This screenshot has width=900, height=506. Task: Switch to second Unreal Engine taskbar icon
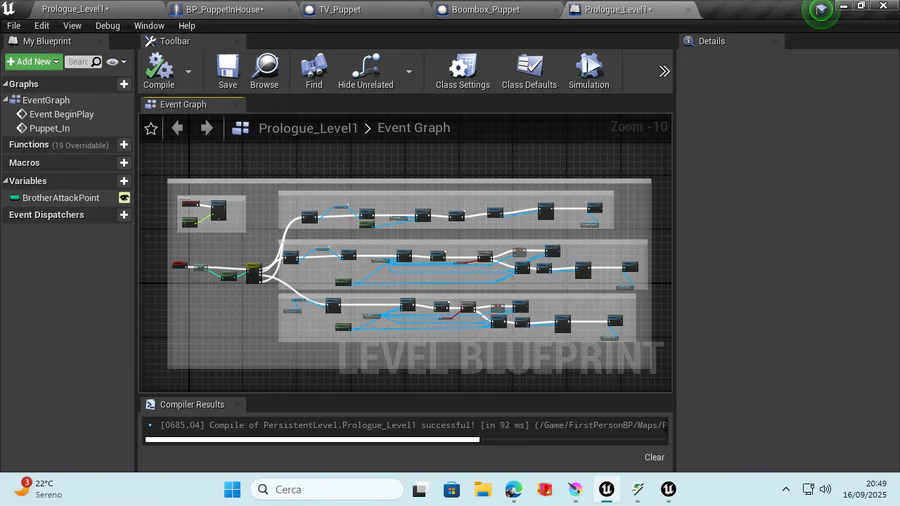click(x=668, y=489)
